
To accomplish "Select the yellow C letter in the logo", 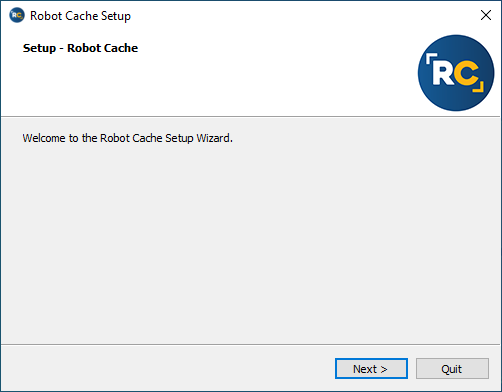I will click(467, 73).
